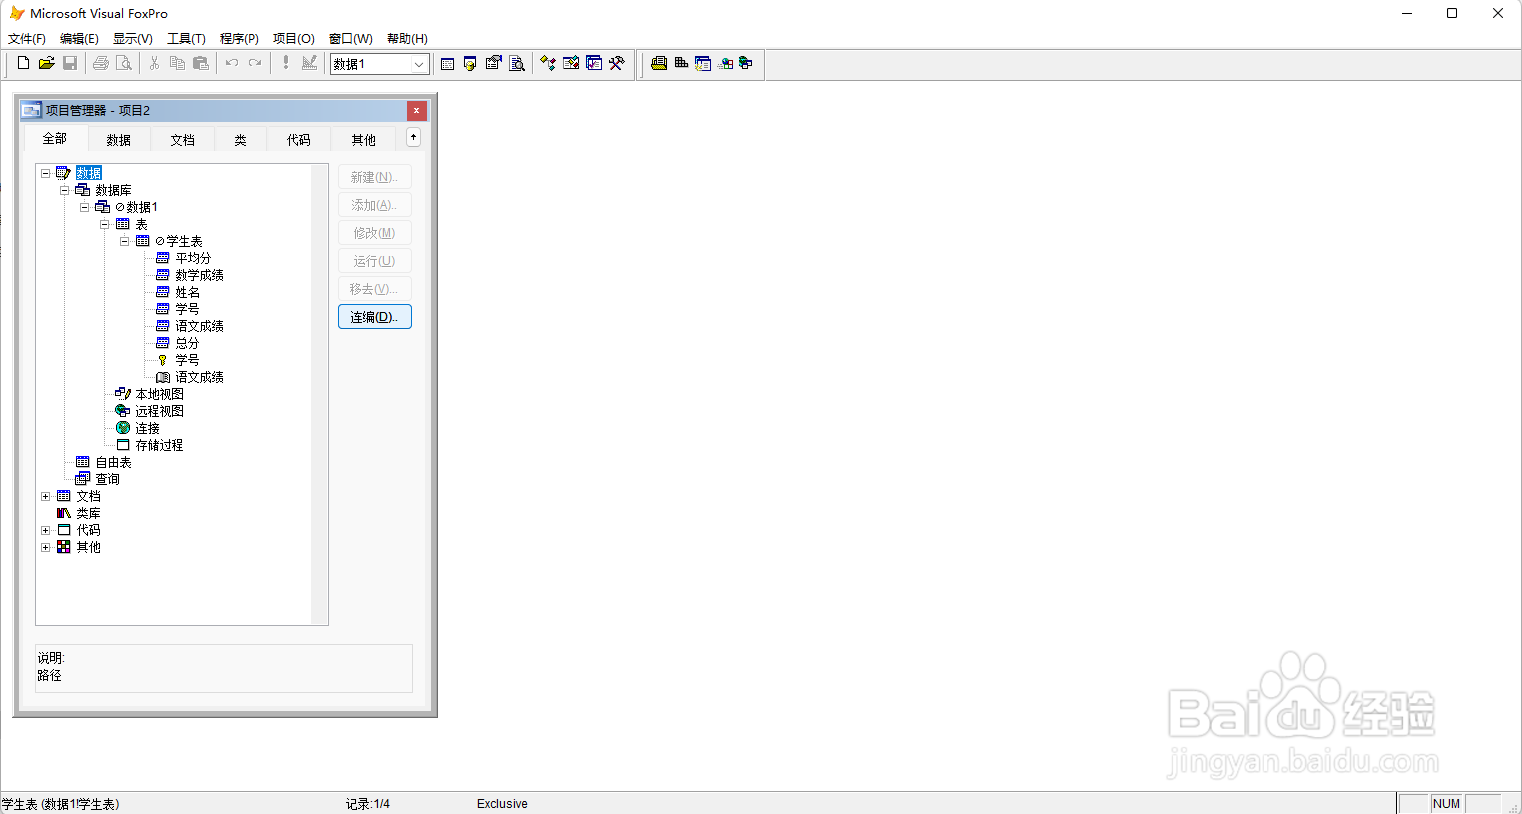The height and width of the screenshot is (814, 1522).
Task: Switch to the 文档 tab
Action: coord(183,140)
